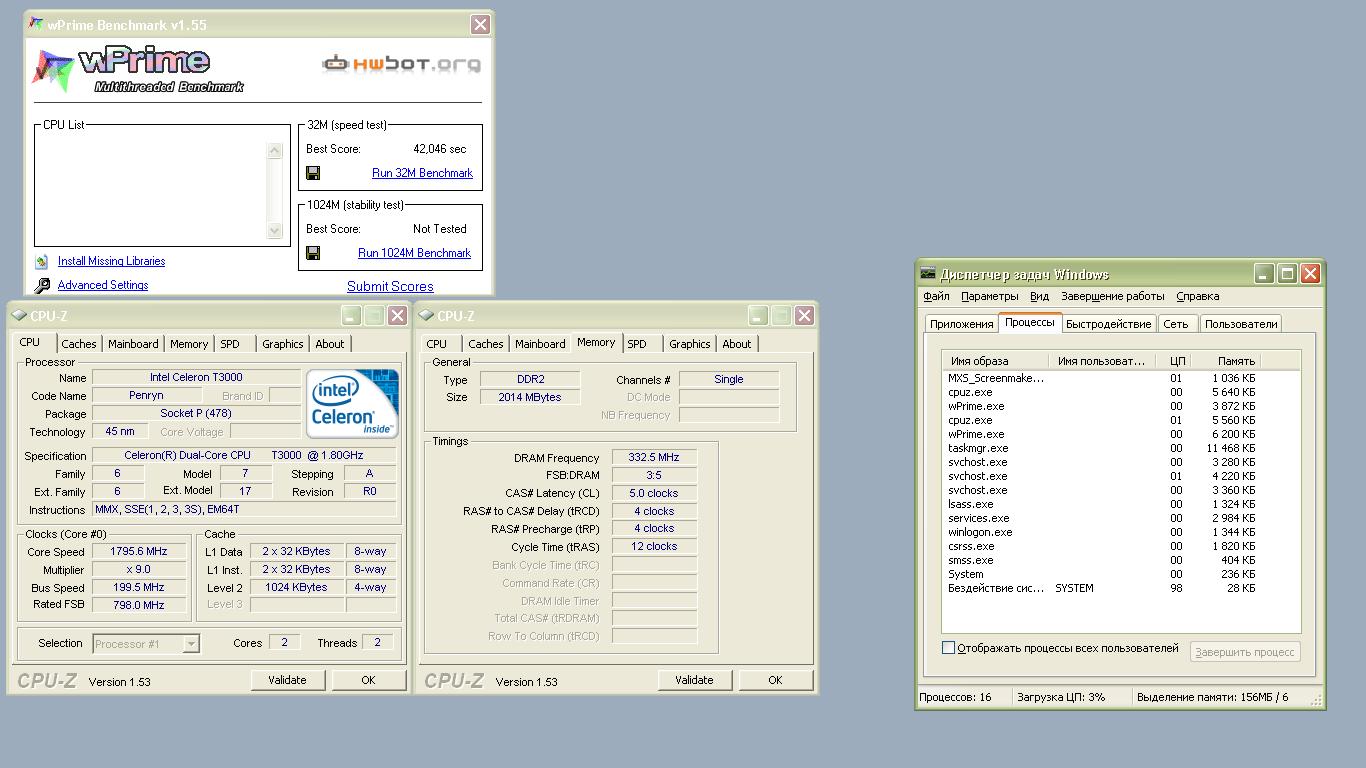Open the Файл menu in Task Manager

pos(936,296)
